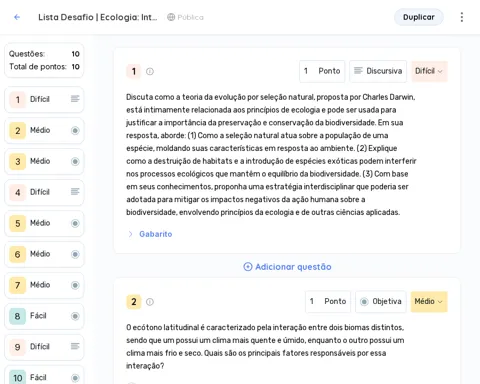Screen dimensions: 480x384
Task: Open the Médio difficulty dropdown for question 2
Action: 429,302
